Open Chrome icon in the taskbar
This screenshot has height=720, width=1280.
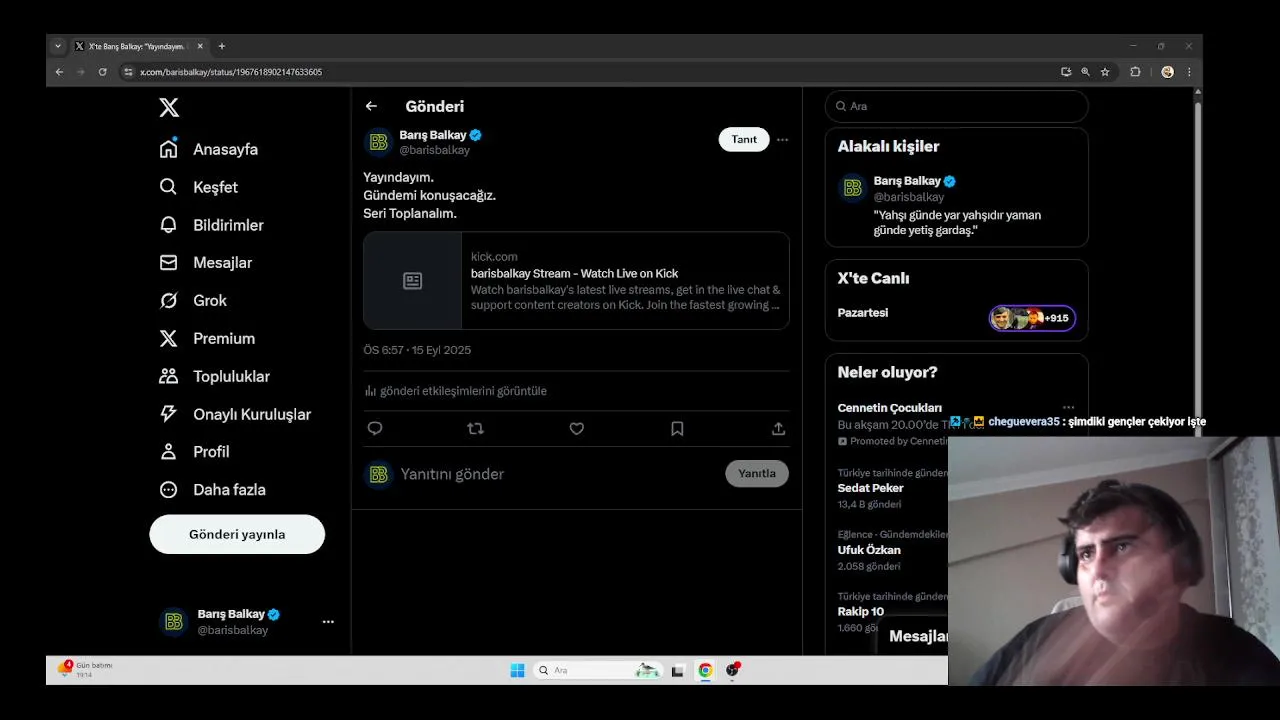705,670
